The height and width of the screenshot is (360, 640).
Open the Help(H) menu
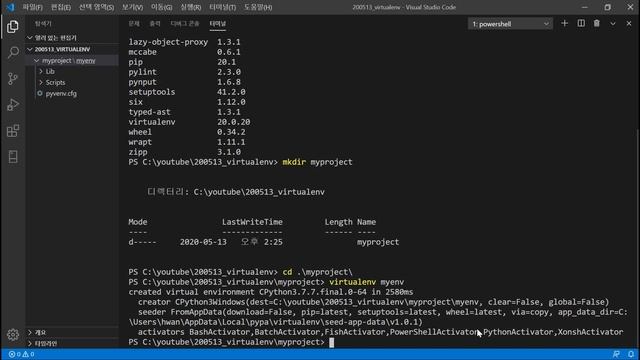tap(258, 7)
